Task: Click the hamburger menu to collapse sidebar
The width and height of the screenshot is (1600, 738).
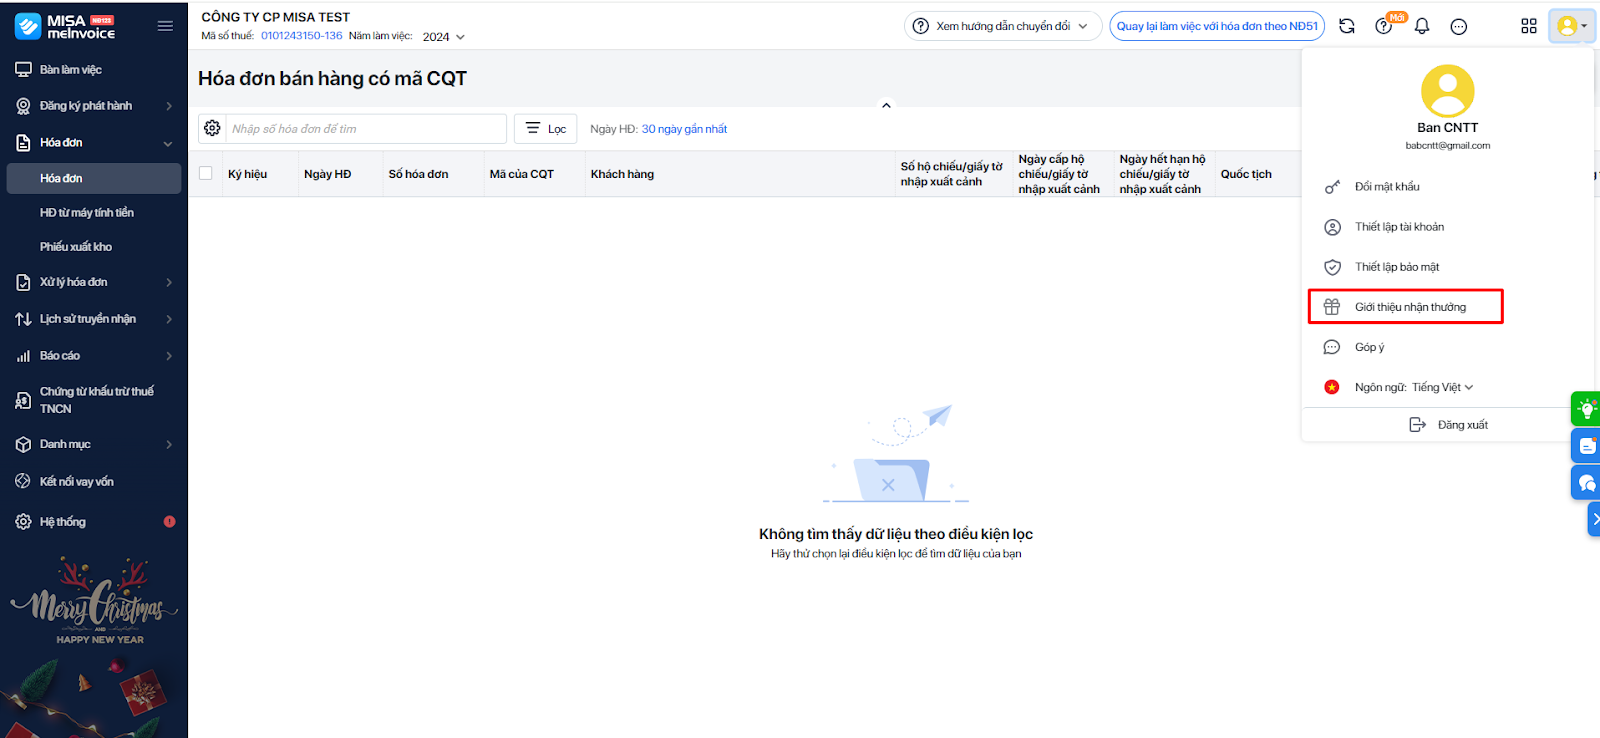Action: point(165,26)
